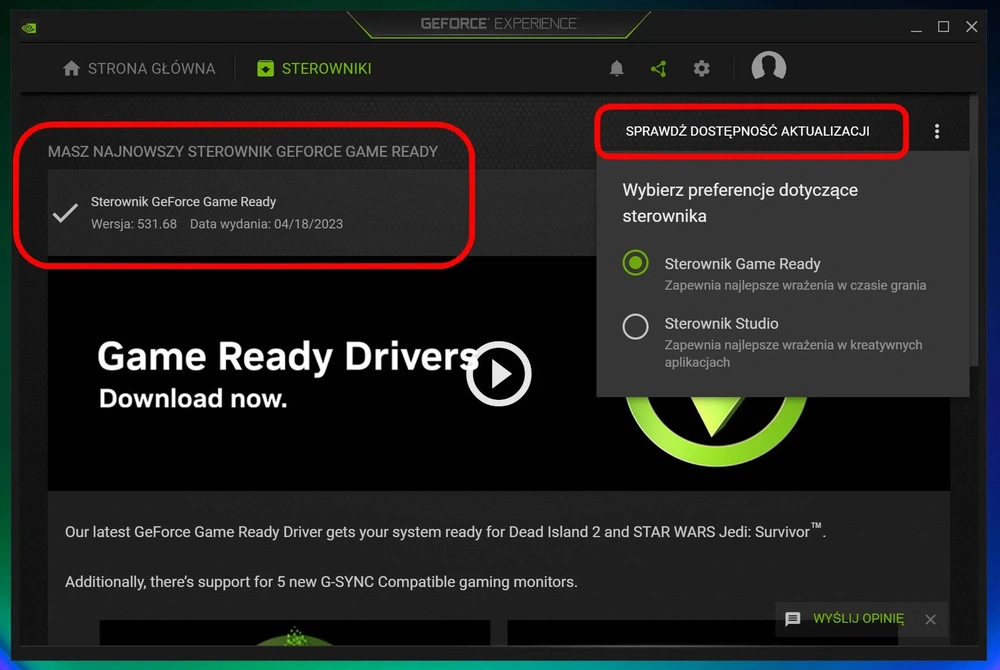This screenshot has width=1000, height=670.
Task: Click the Data wydania: 04/18/2023 text
Action: [x=267, y=224]
